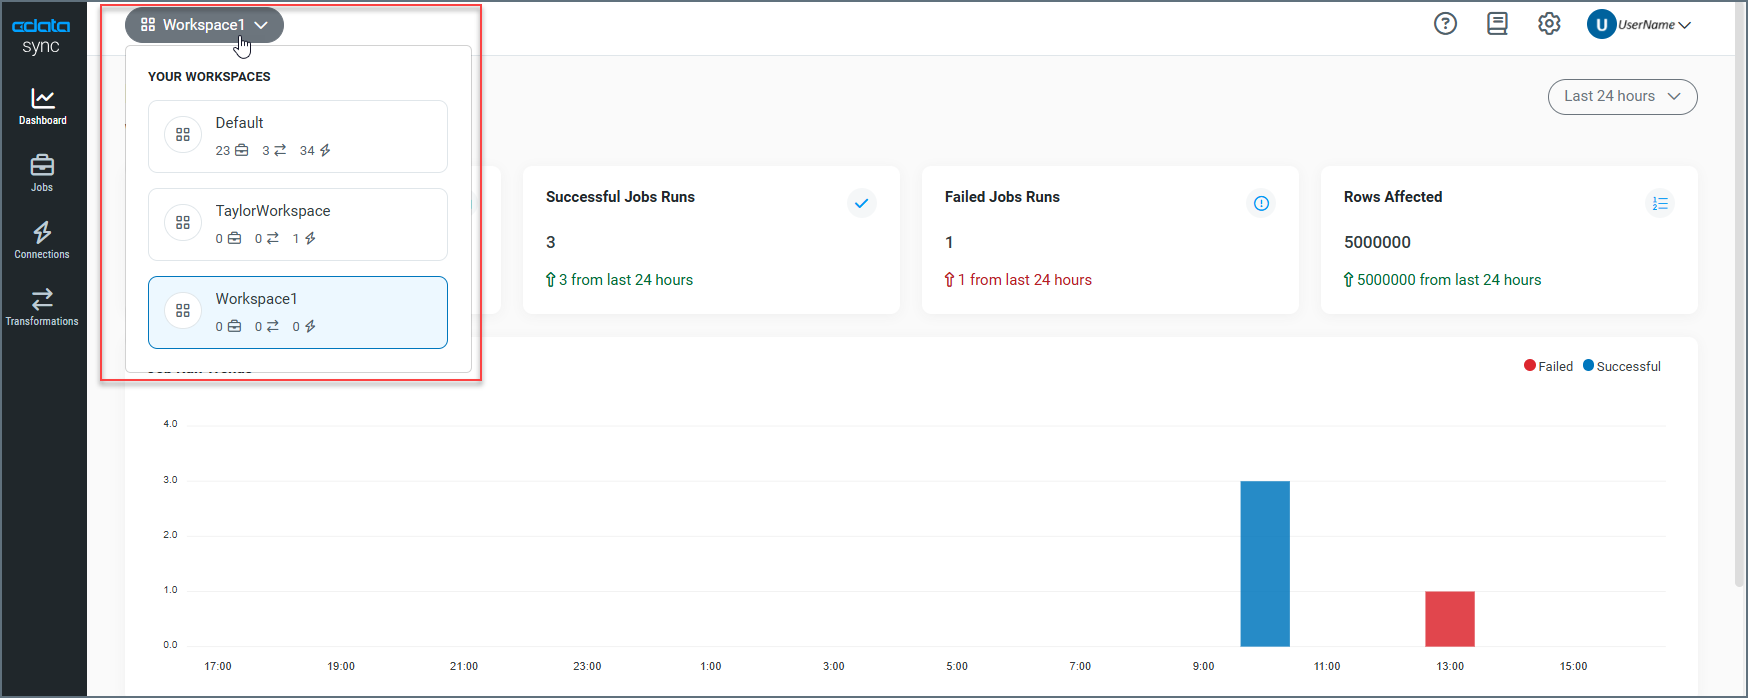Toggle the Successful series in chart legend
The width and height of the screenshot is (1748, 698).
pos(1621,366)
